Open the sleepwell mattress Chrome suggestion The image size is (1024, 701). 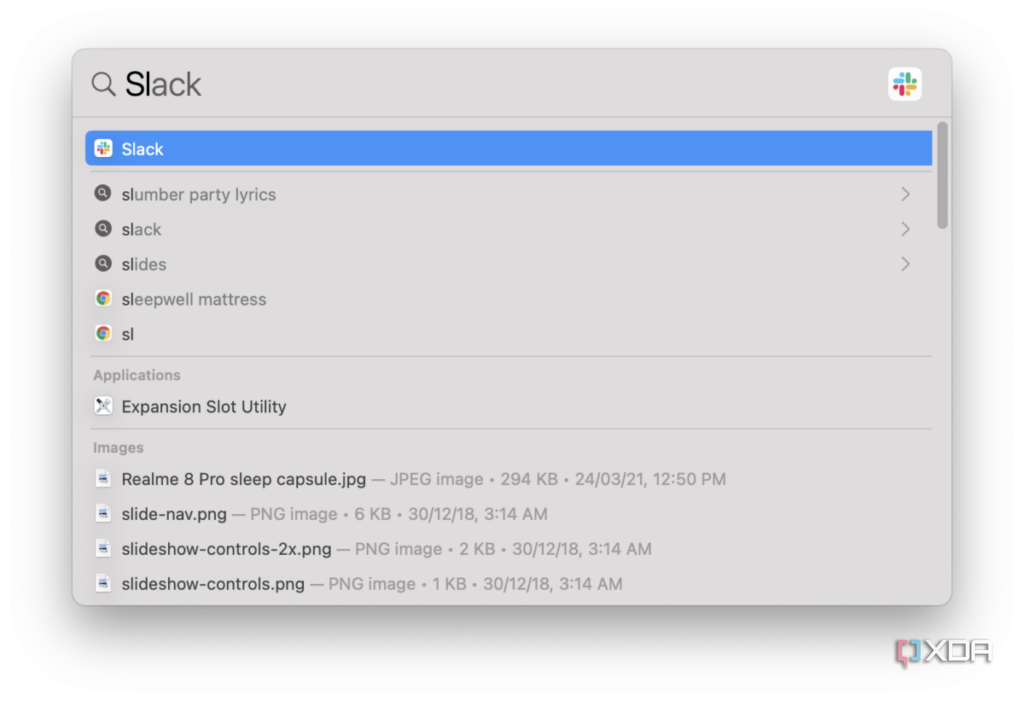tap(509, 299)
